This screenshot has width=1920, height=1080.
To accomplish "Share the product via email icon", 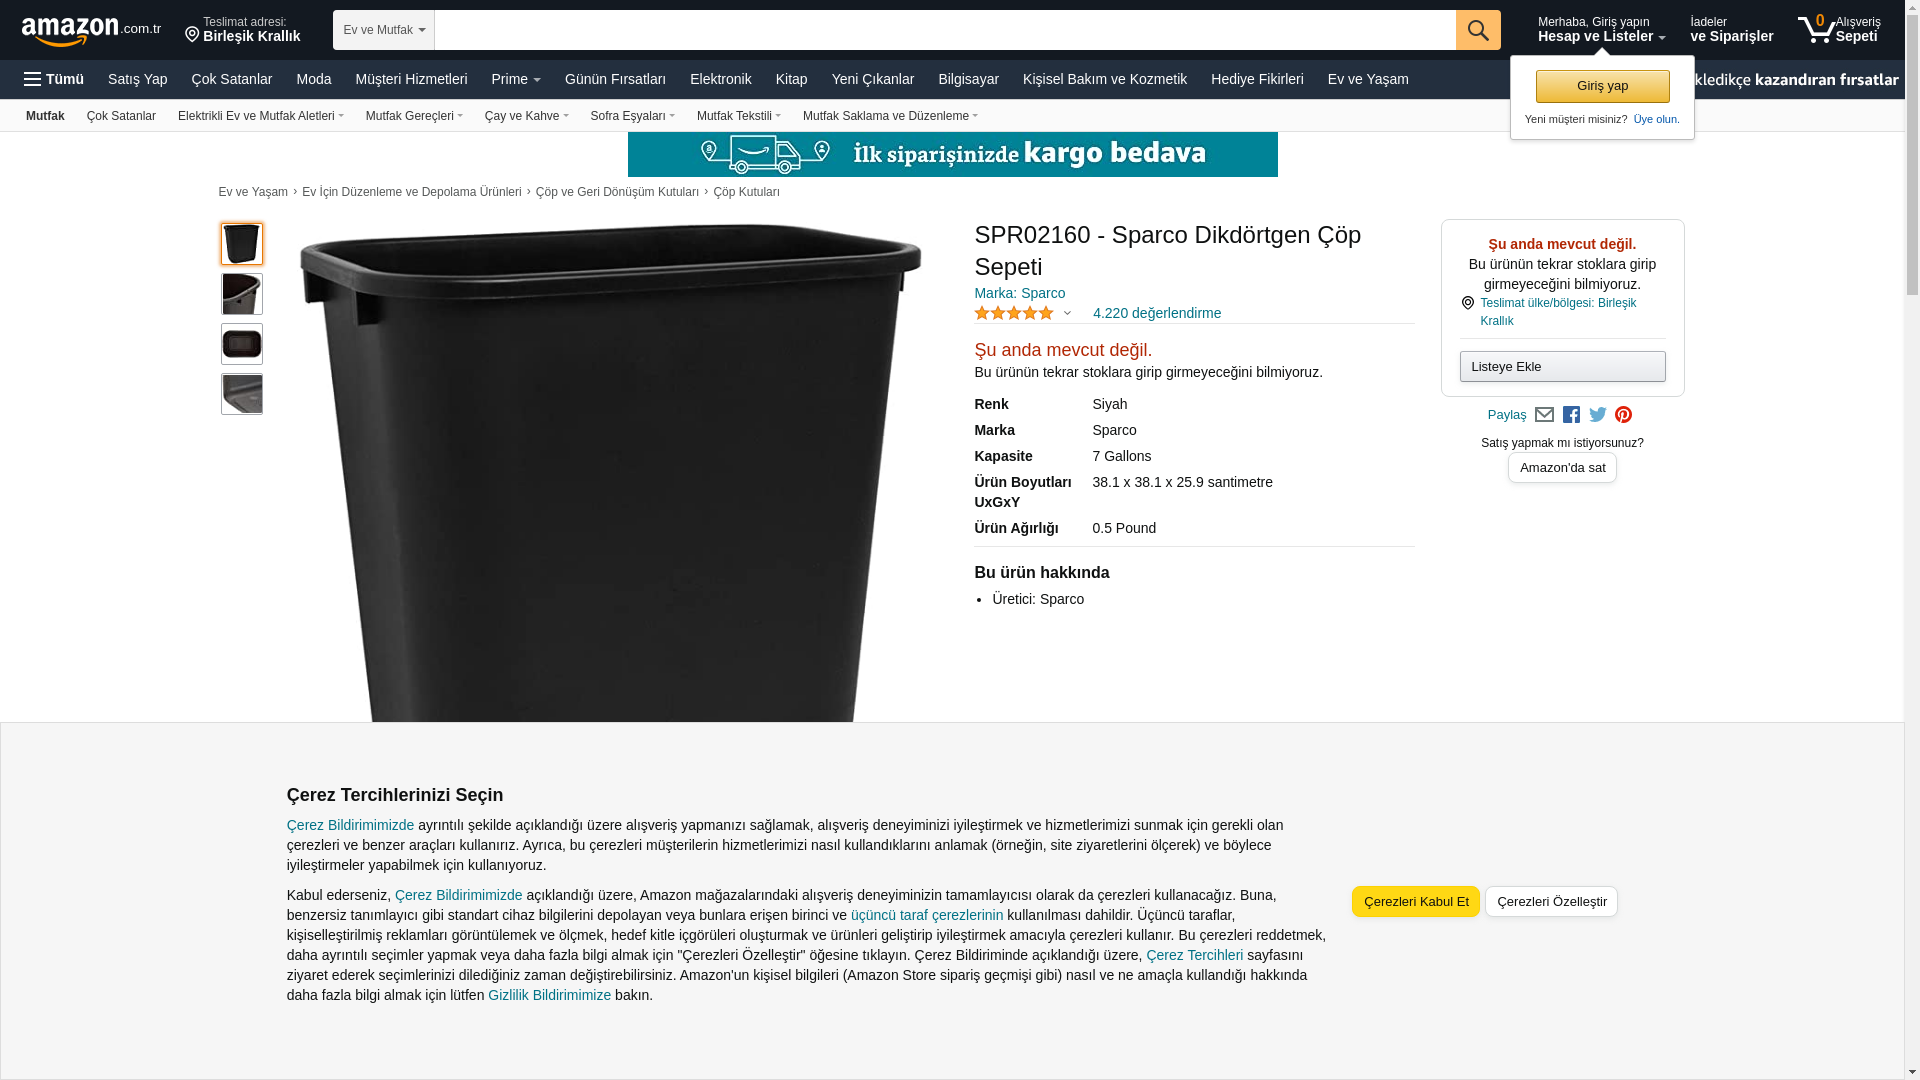I will [x=1544, y=415].
